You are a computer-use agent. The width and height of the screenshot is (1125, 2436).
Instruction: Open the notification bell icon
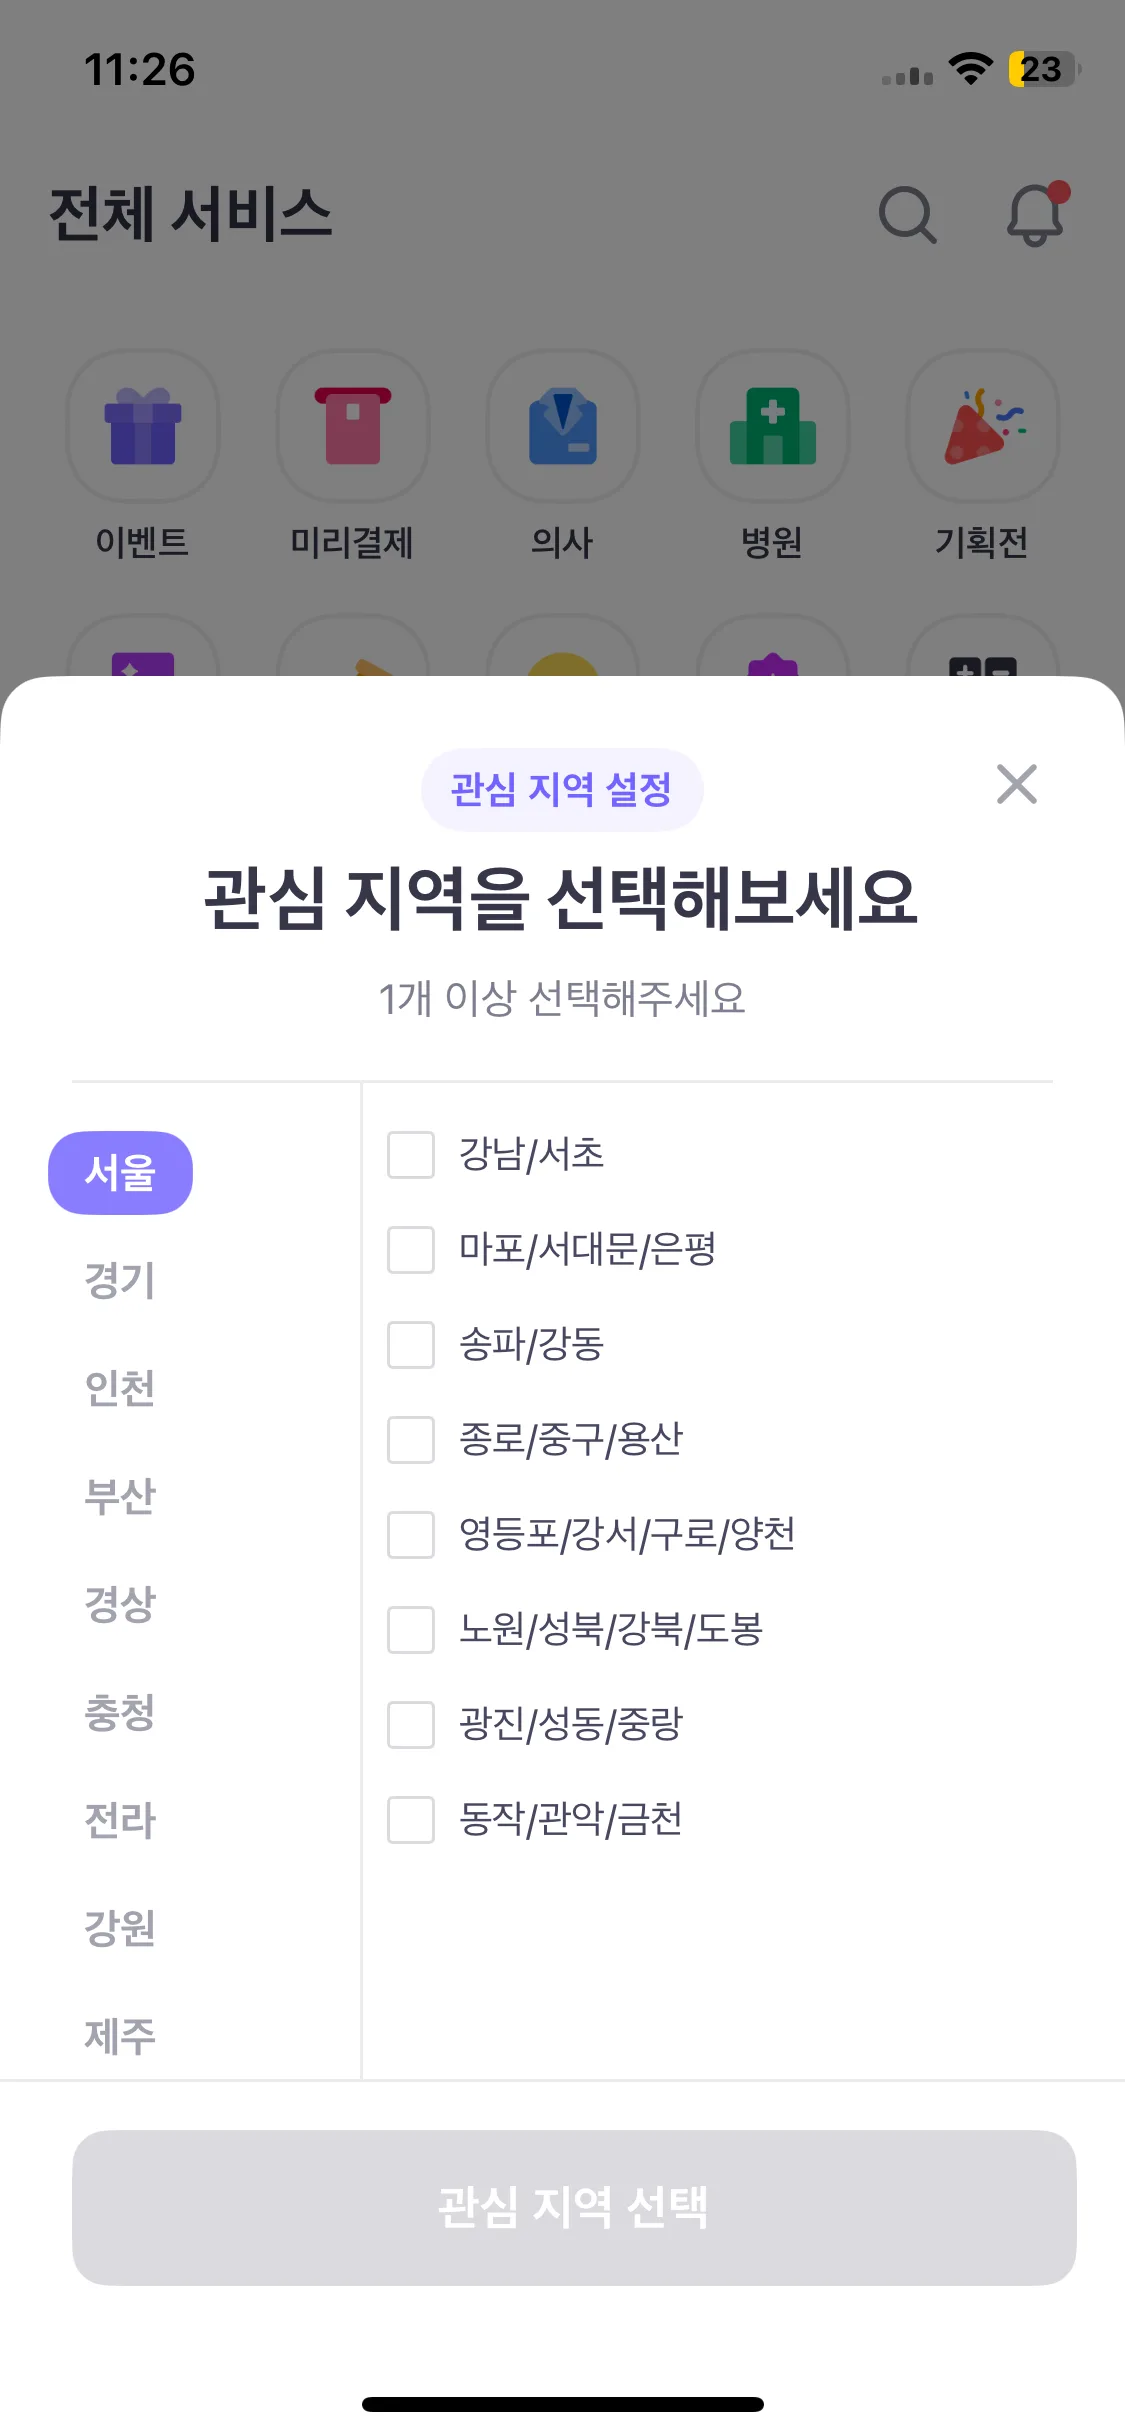(1035, 215)
